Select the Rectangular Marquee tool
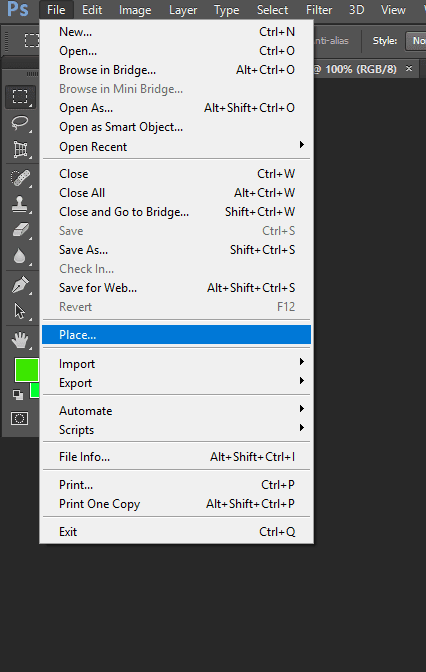The image size is (426, 672). pyautogui.click(x=20, y=97)
